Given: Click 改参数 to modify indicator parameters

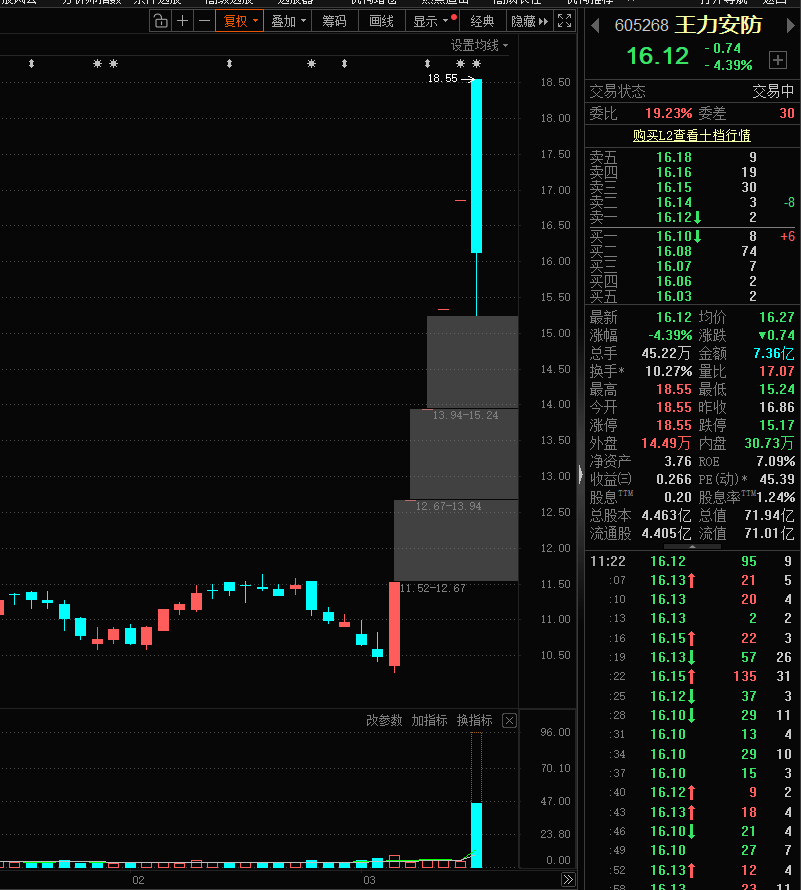Looking at the screenshot, I should click(x=384, y=720).
